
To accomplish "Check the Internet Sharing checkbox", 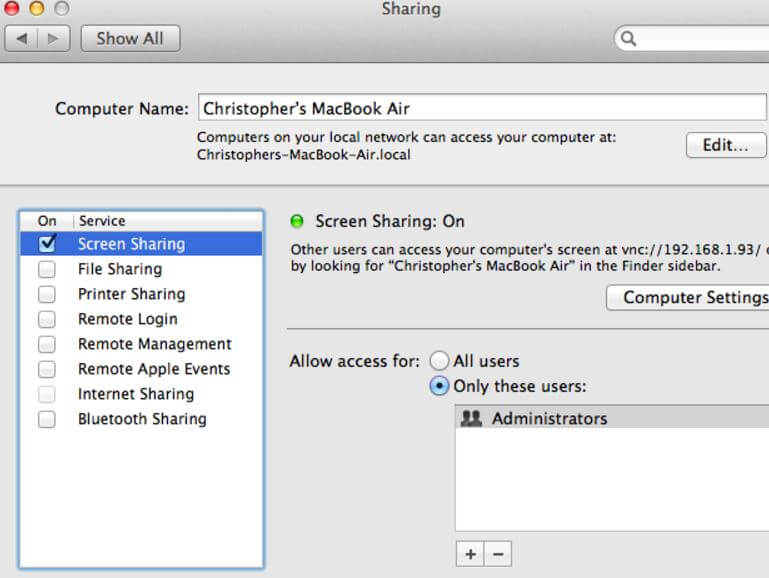I will click(x=47, y=394).
